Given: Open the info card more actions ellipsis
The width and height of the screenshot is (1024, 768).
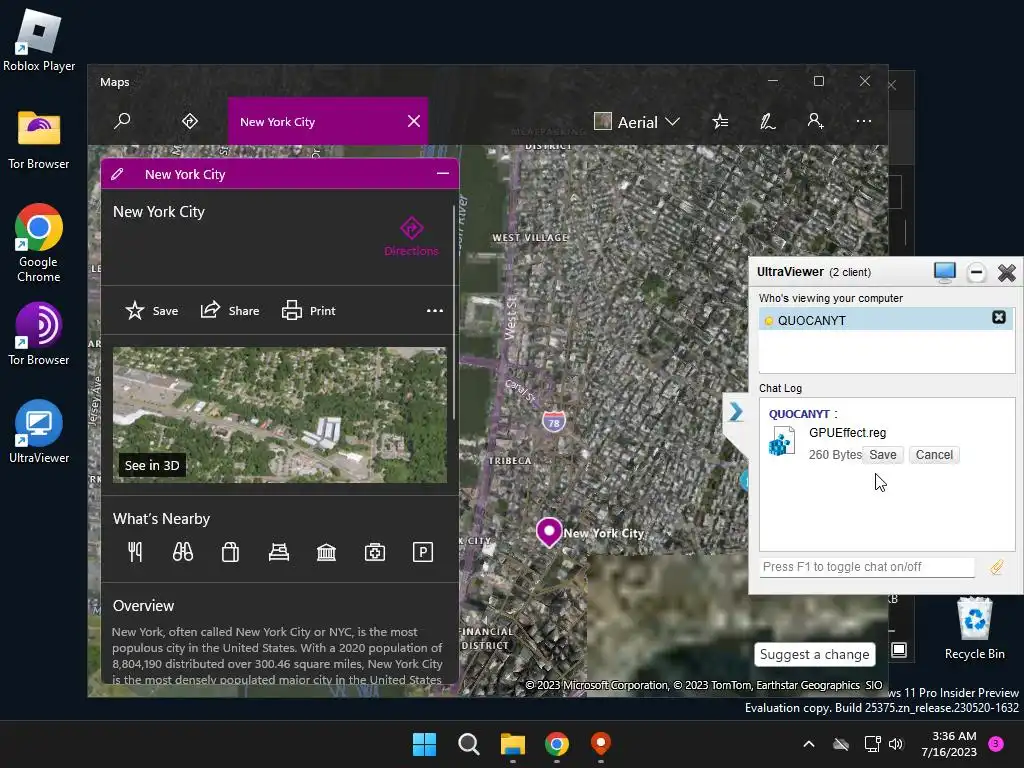Looking at the screenshot, I should click(434, 311).
